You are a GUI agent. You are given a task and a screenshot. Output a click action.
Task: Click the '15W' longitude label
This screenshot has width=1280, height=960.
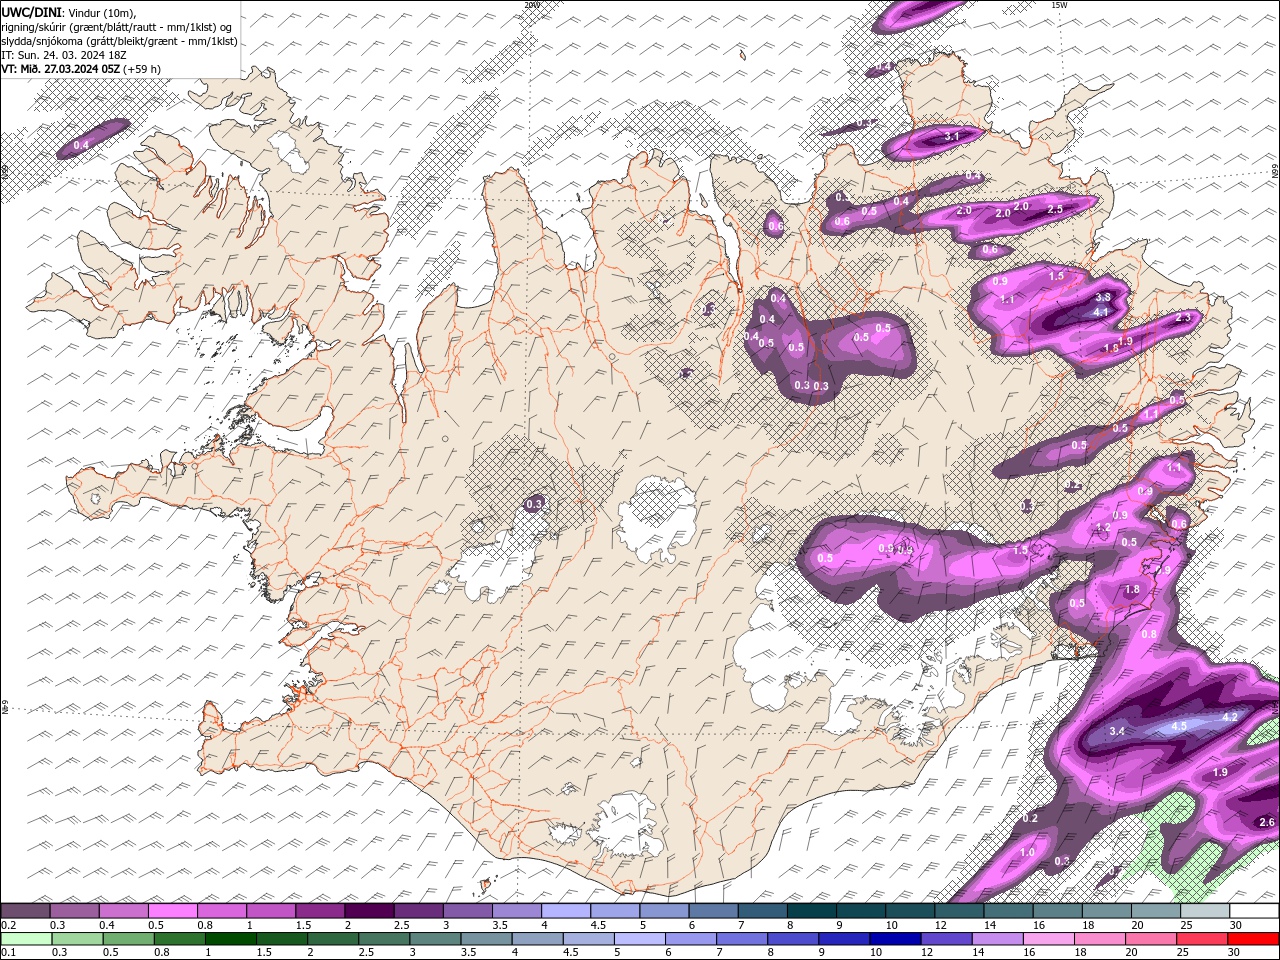pyautogui.click(x=1059, y=5)
